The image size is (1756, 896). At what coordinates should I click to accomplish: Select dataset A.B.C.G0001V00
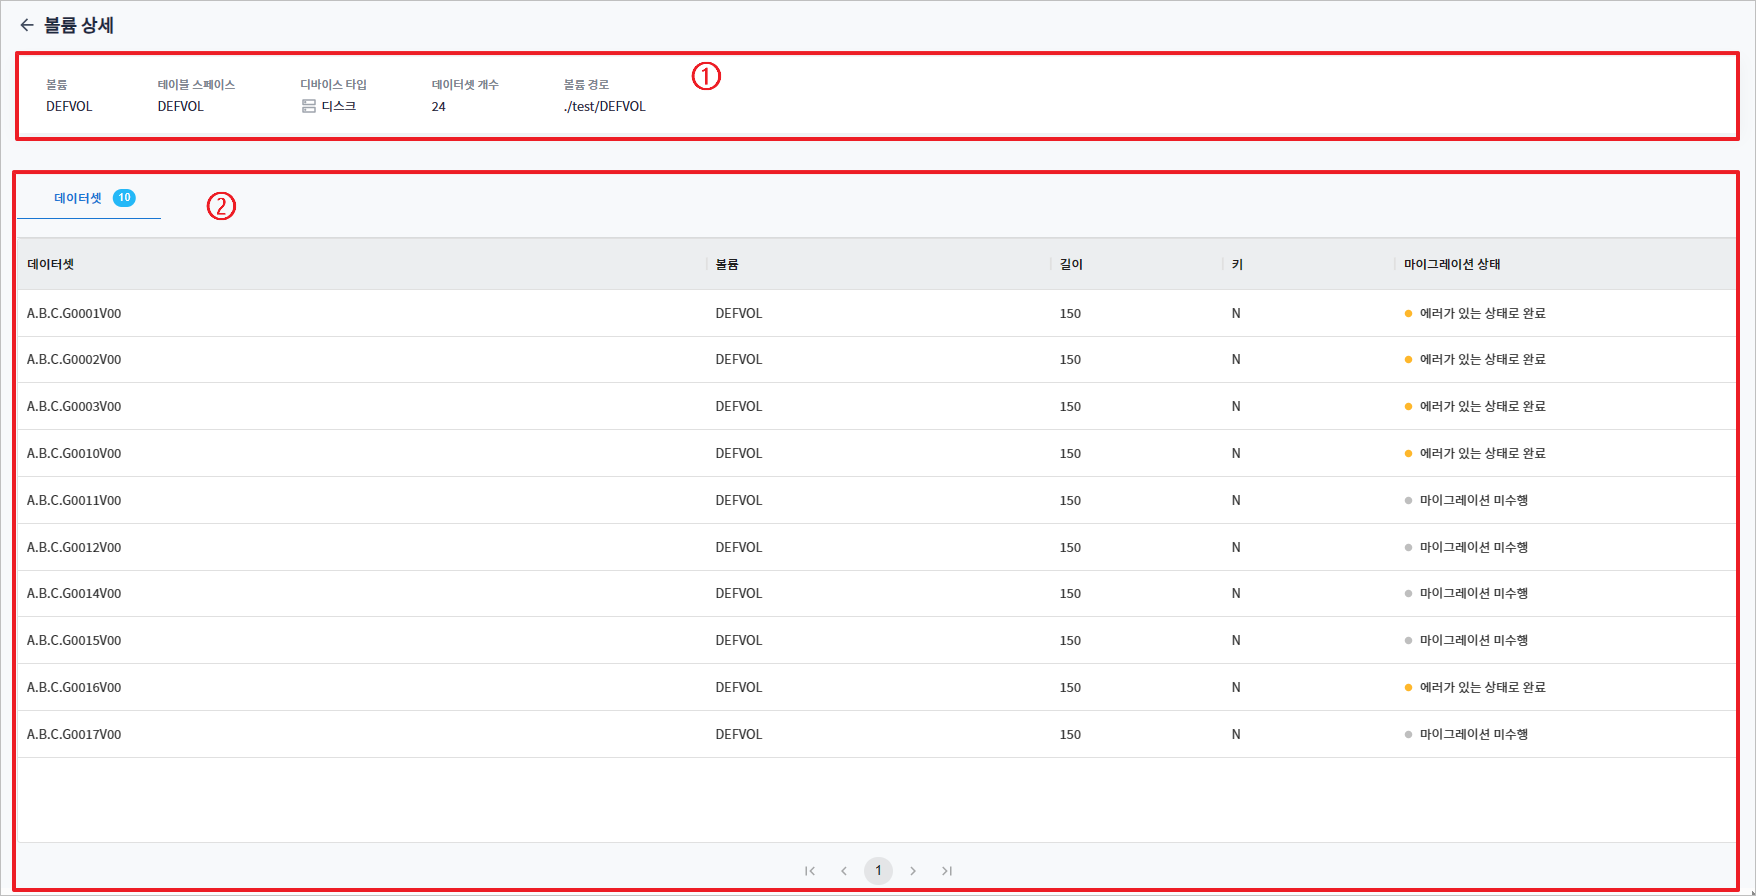click(74, 313)
